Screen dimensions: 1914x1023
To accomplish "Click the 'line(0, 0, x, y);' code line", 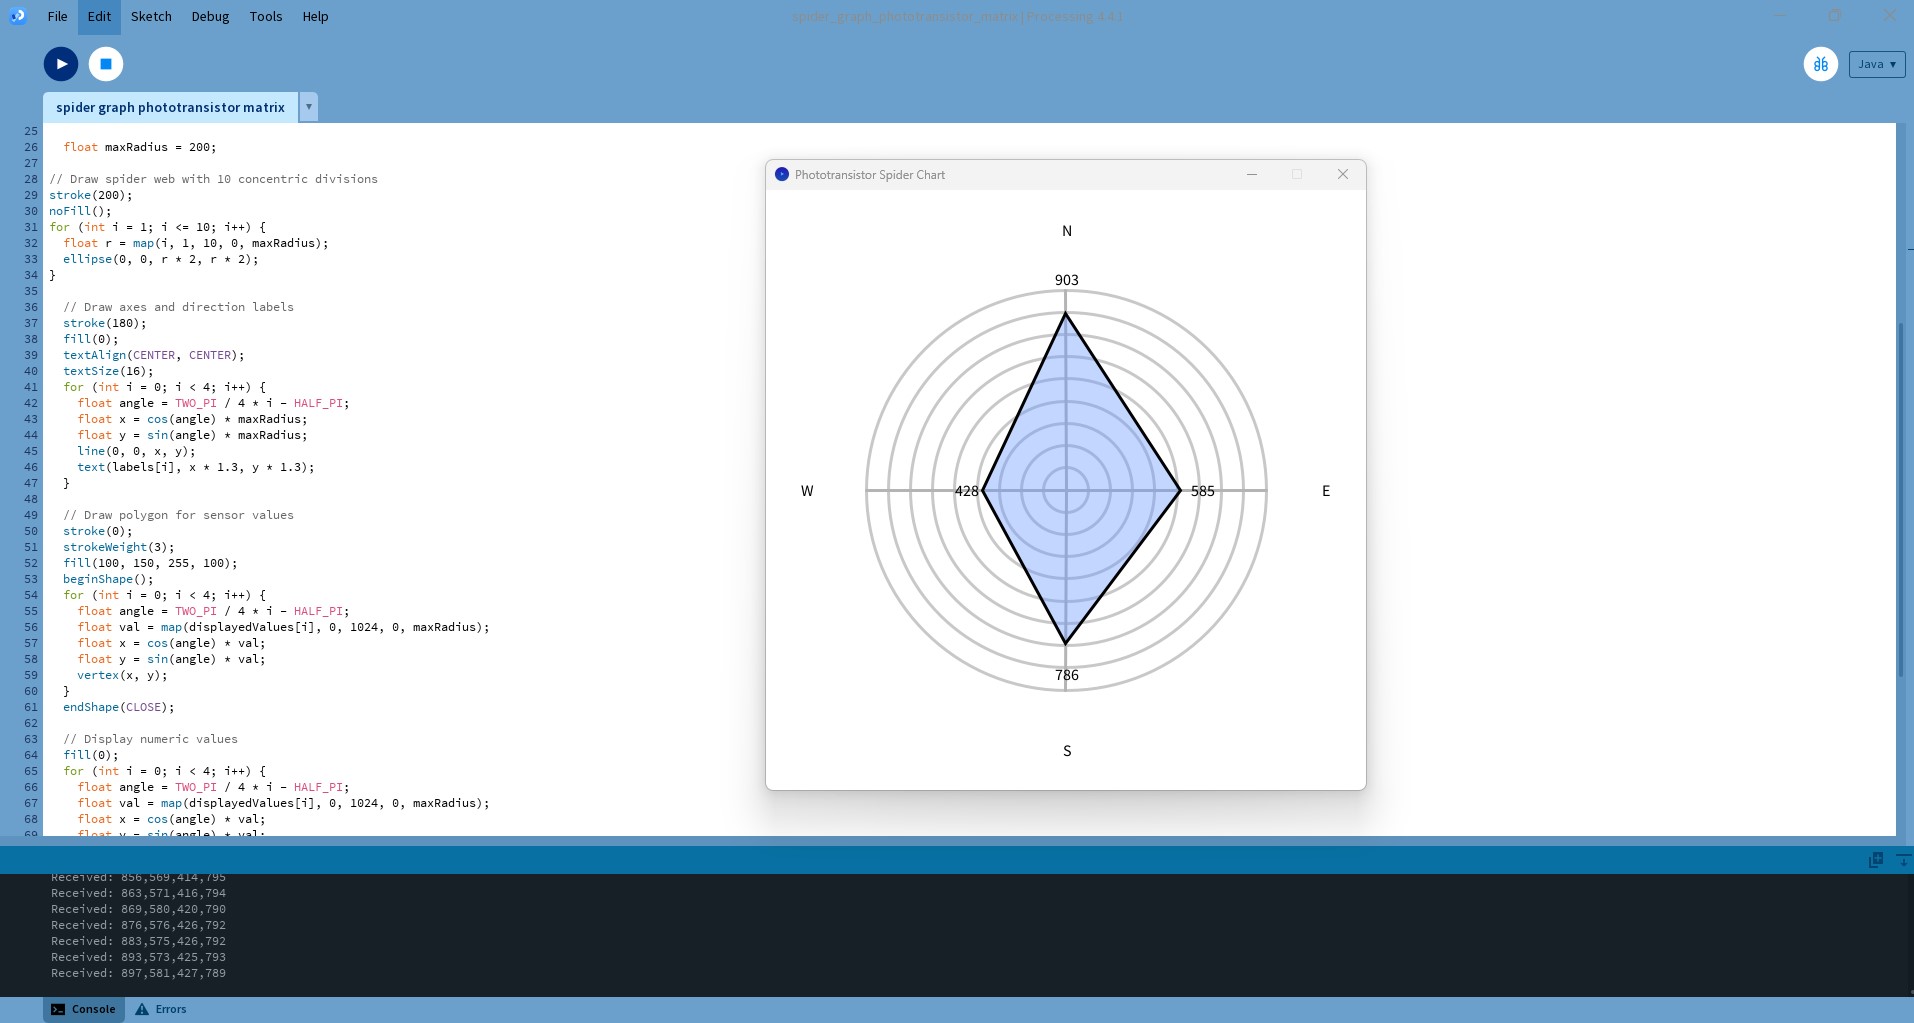I will (x=136, y=451).
